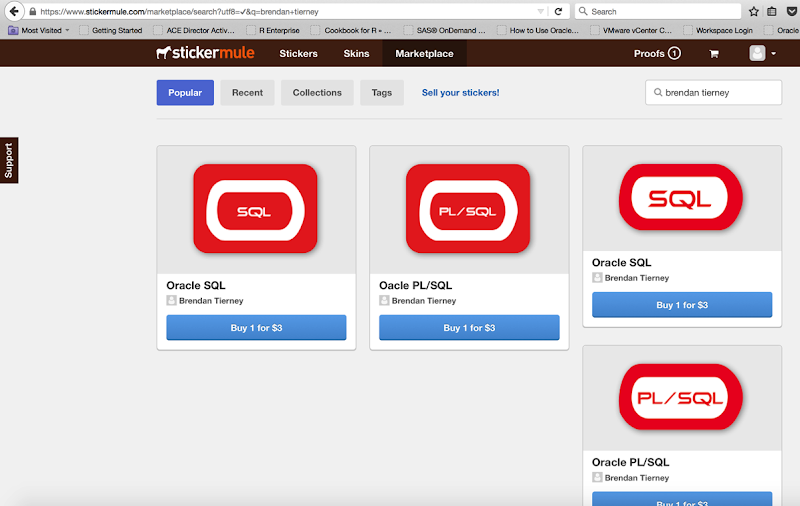Screen dimensions: 800x506
Task: Click author avatar under Oracle PL/SQL card
Action: coord(597,477)
